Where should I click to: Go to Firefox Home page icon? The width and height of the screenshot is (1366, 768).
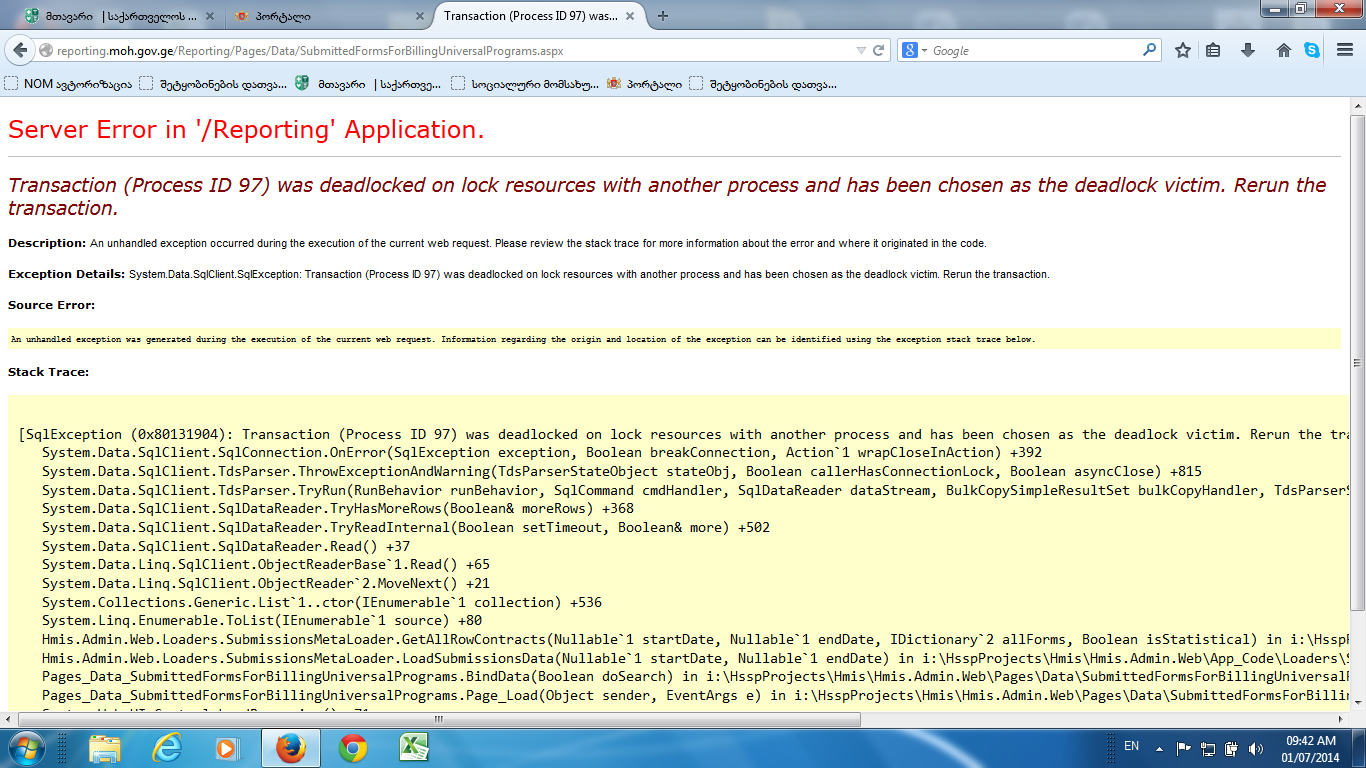(x=1283, y=50)
